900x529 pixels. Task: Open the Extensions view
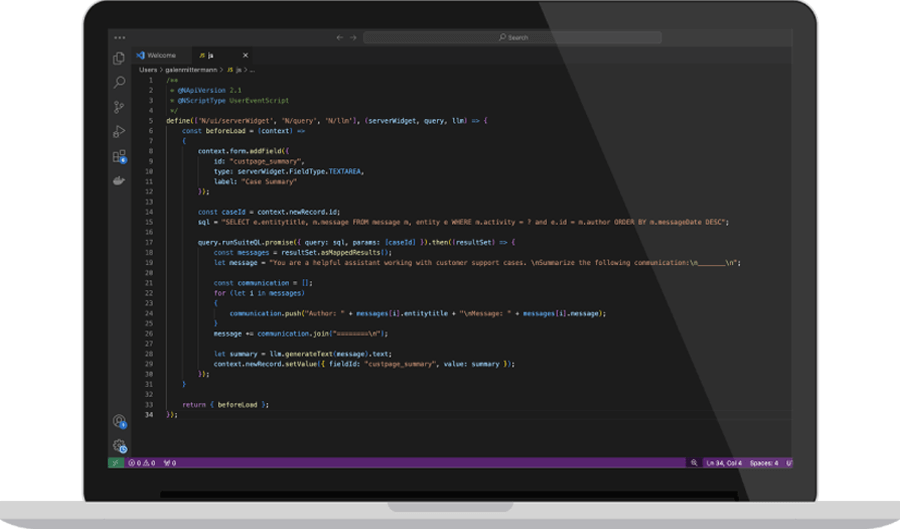[x=119, y=156]
